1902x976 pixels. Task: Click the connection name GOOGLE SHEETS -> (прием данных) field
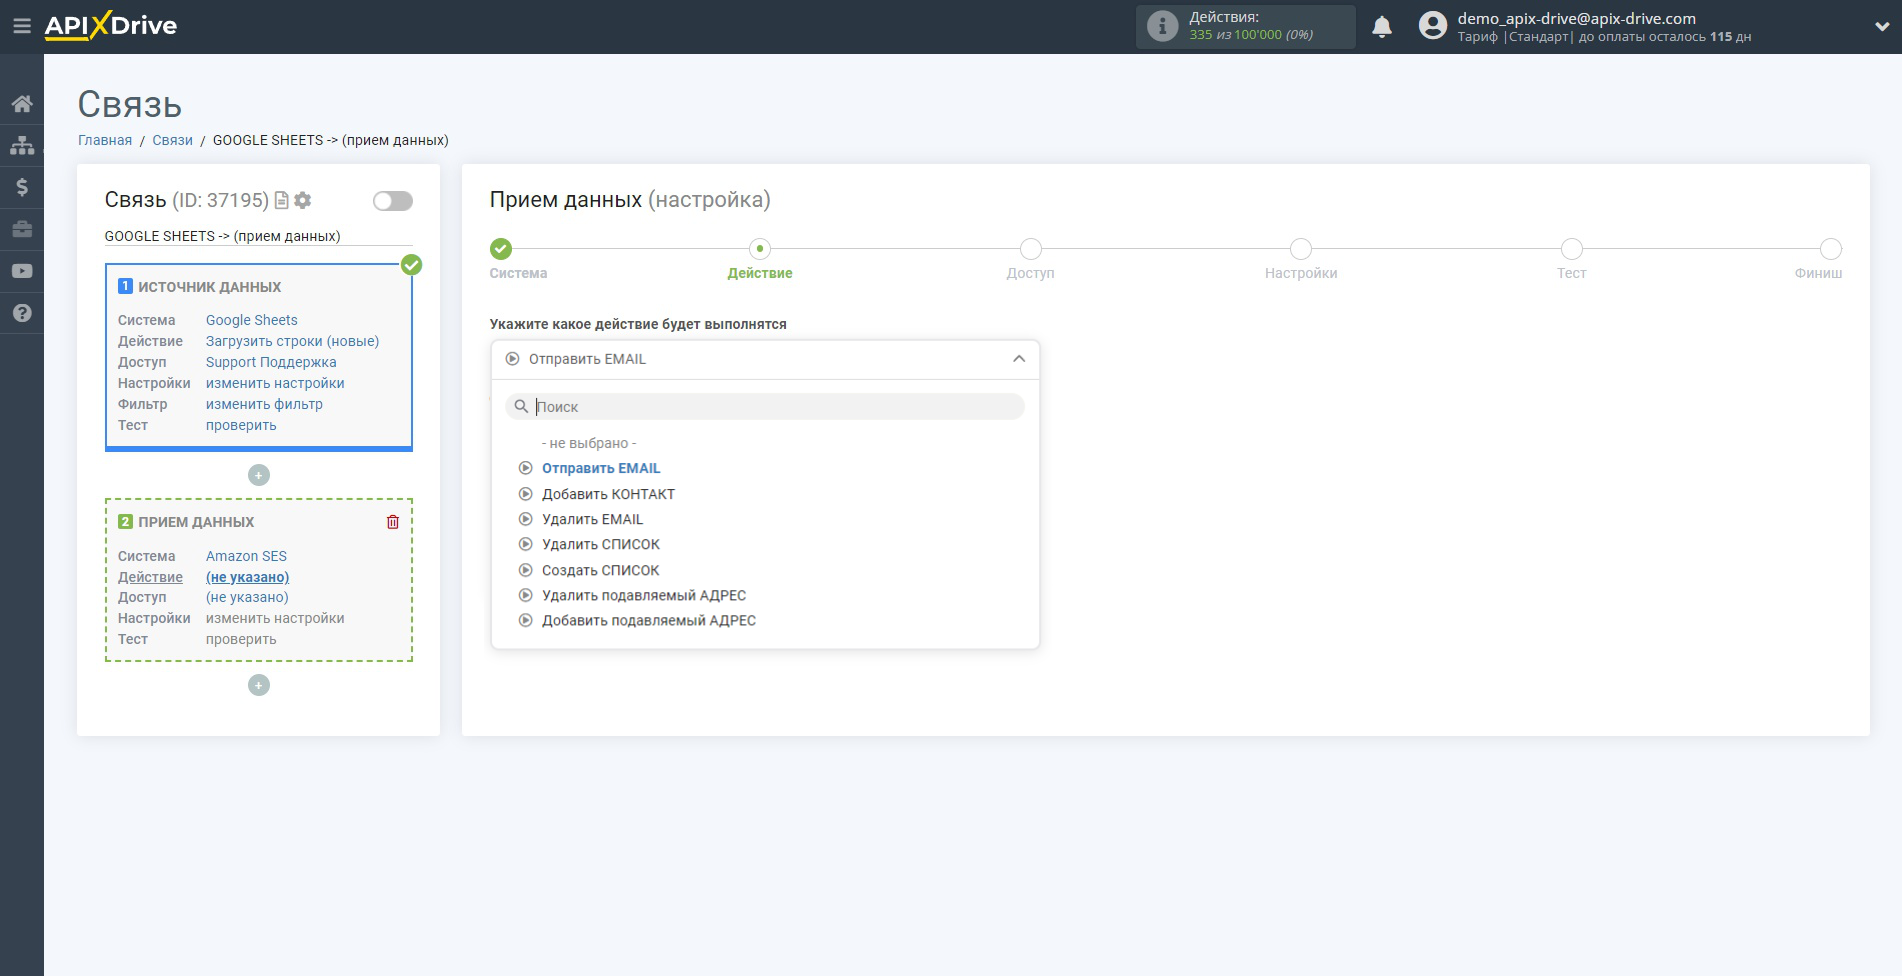[x=258, y=236]
